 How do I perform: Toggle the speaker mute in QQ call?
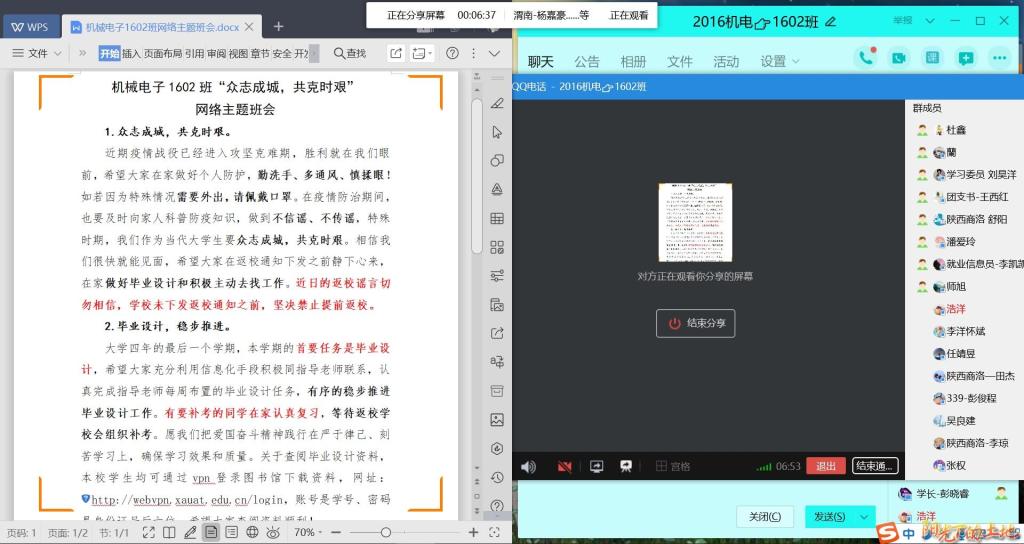(528, 466)
